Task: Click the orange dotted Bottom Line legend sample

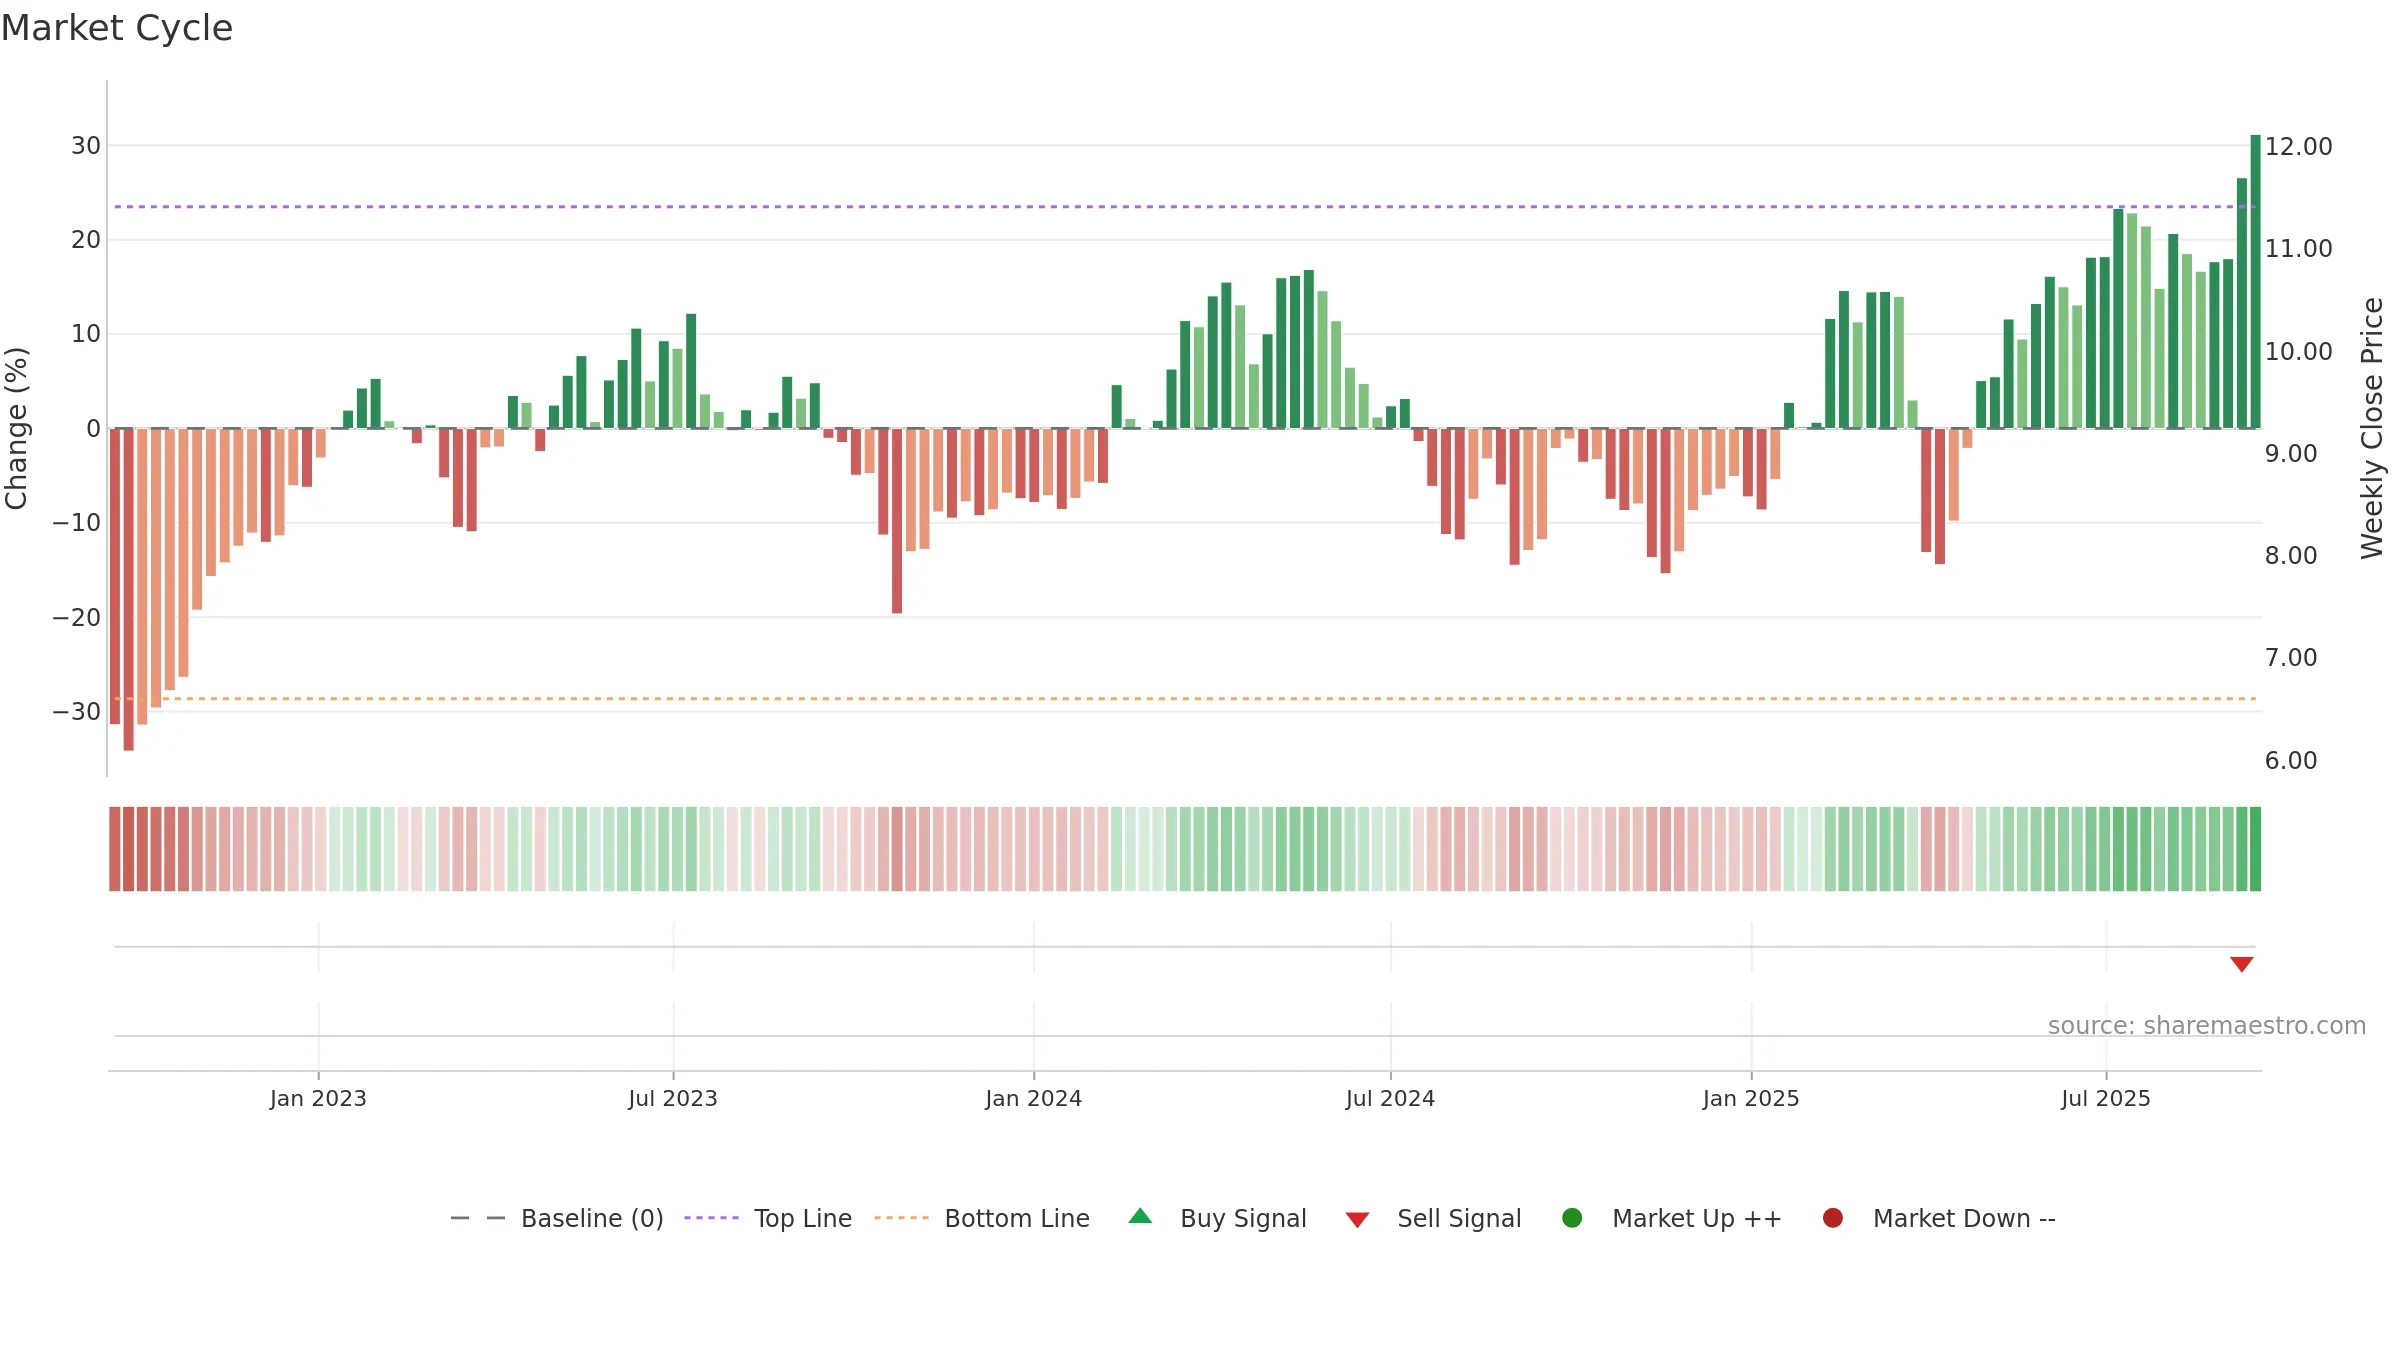Action: click(901, 1218)
